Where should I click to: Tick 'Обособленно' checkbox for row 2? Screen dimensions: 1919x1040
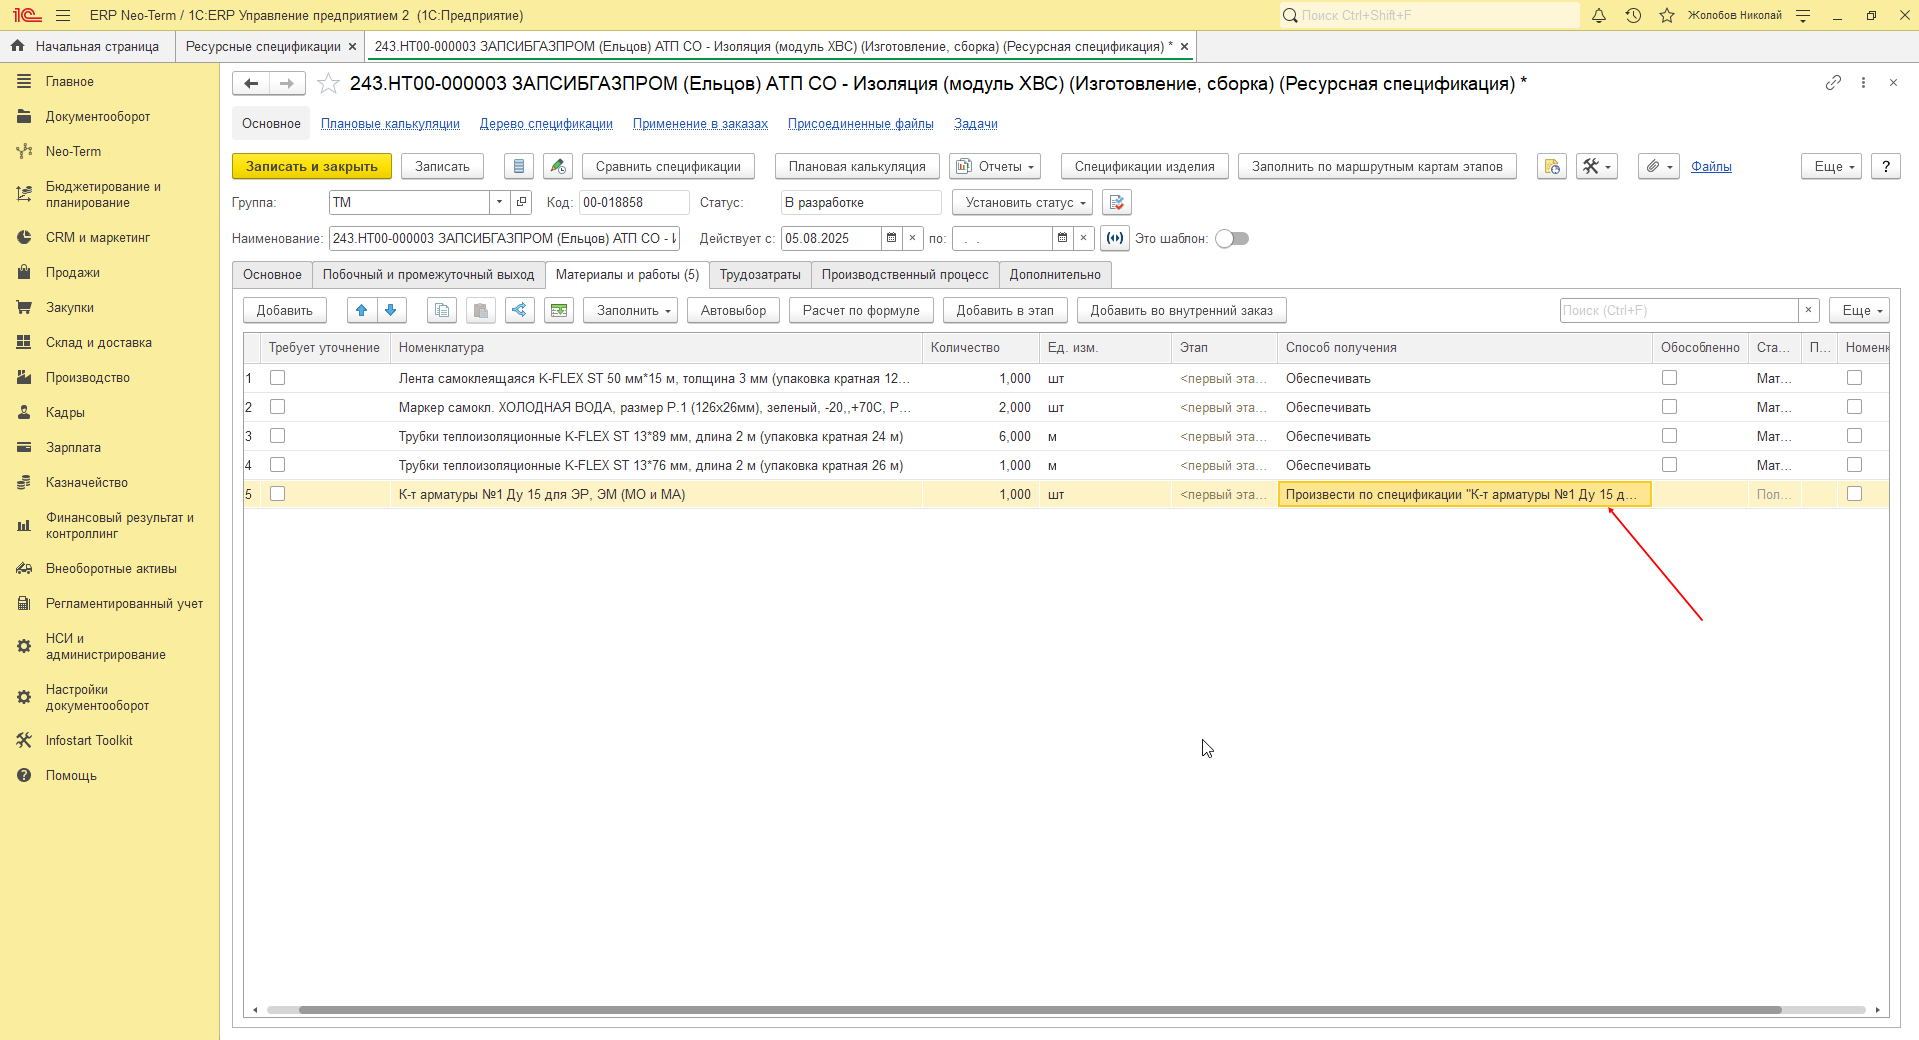tap(1669, 407)
